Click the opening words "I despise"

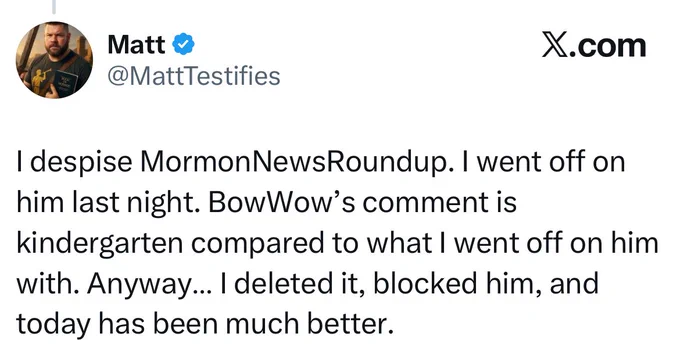coord(74,163)
